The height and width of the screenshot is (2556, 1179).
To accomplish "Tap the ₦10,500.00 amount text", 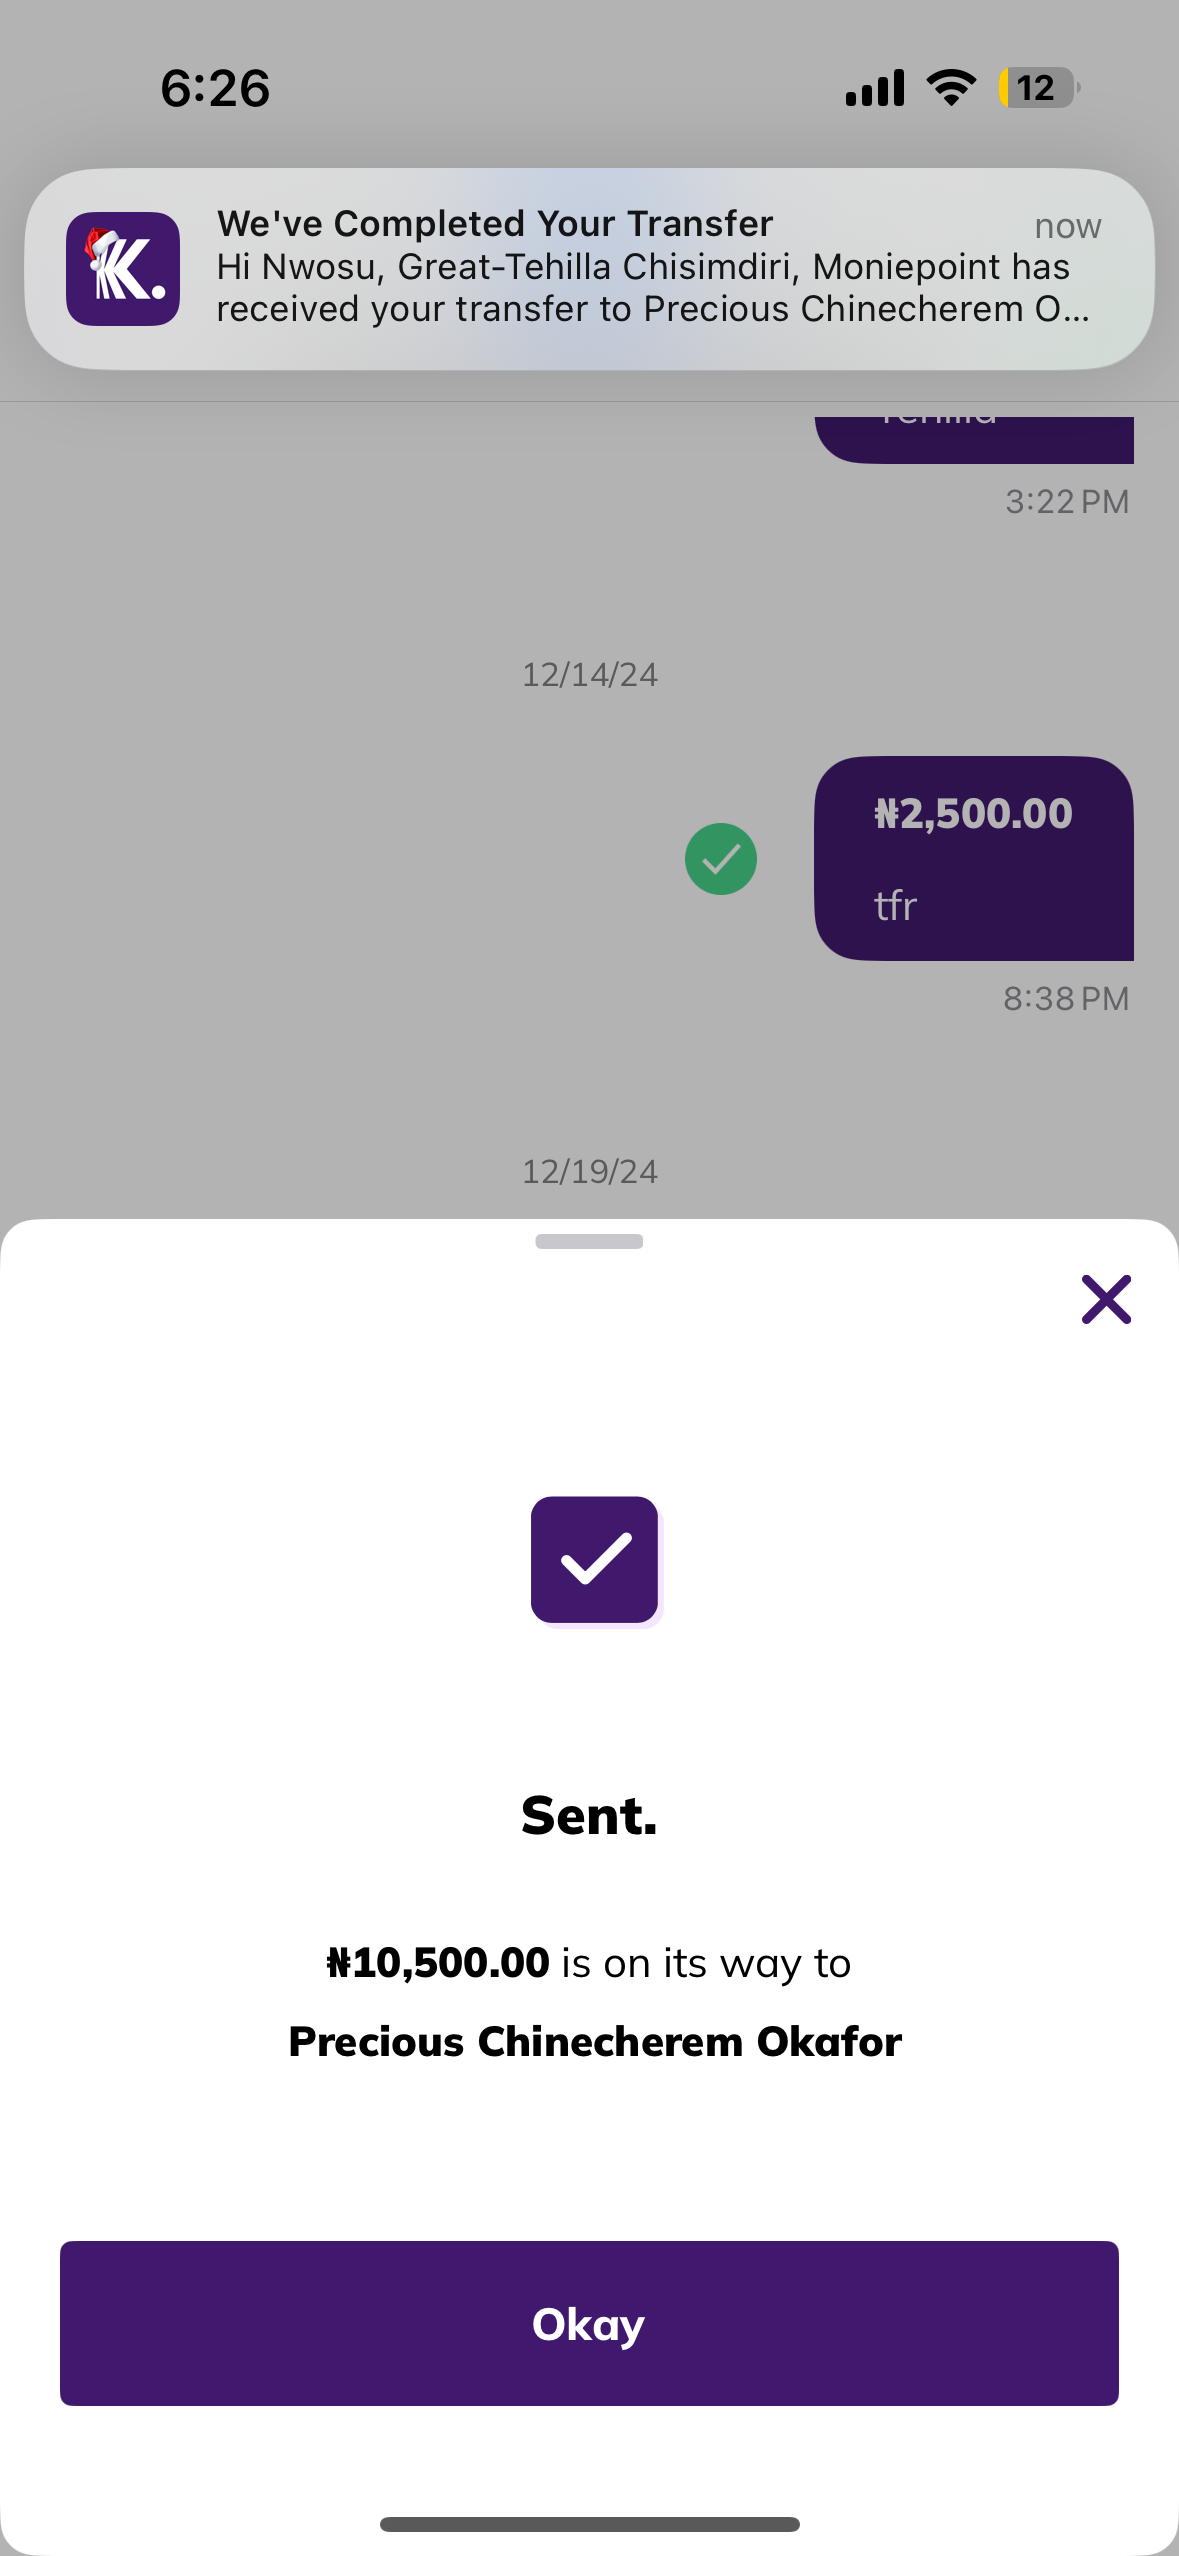I will click(x=438, y=1963).
